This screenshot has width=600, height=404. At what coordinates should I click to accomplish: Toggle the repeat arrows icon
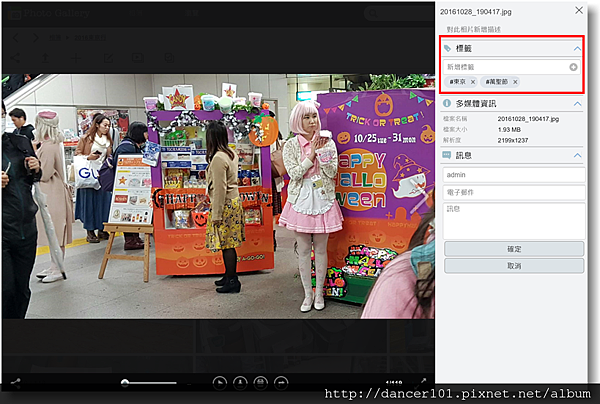(x=281, y=383)
